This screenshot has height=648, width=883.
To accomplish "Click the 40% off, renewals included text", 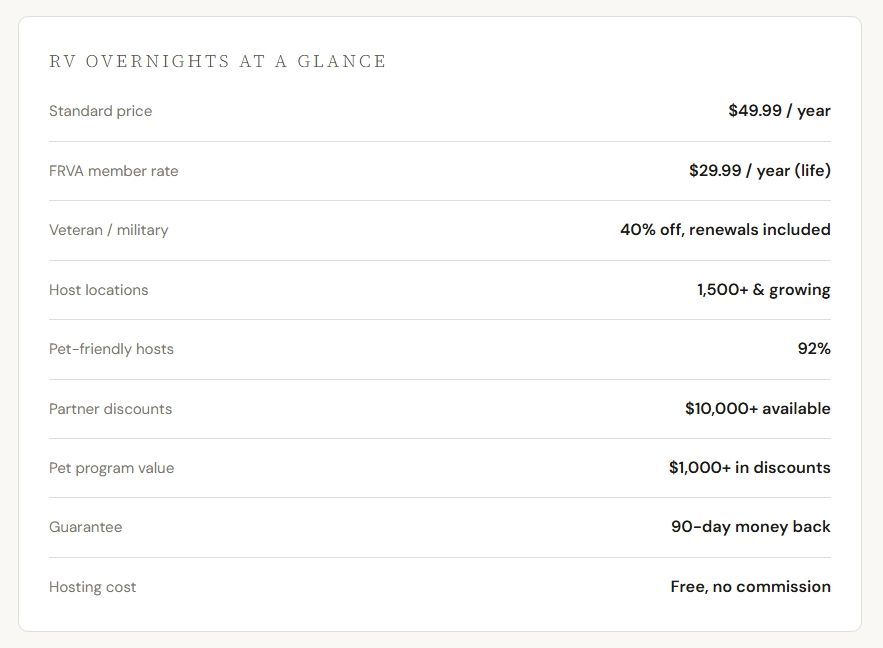I will point(725,230).
